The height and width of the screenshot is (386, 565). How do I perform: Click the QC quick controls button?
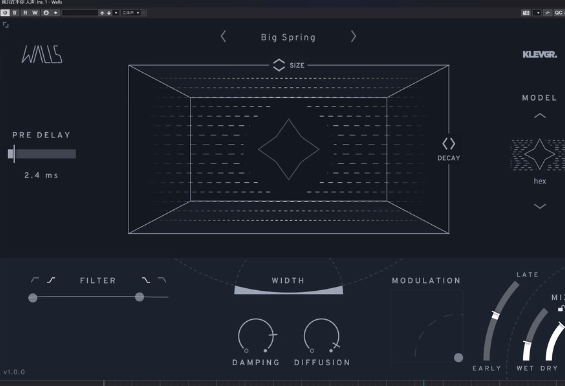coord(559,13)
